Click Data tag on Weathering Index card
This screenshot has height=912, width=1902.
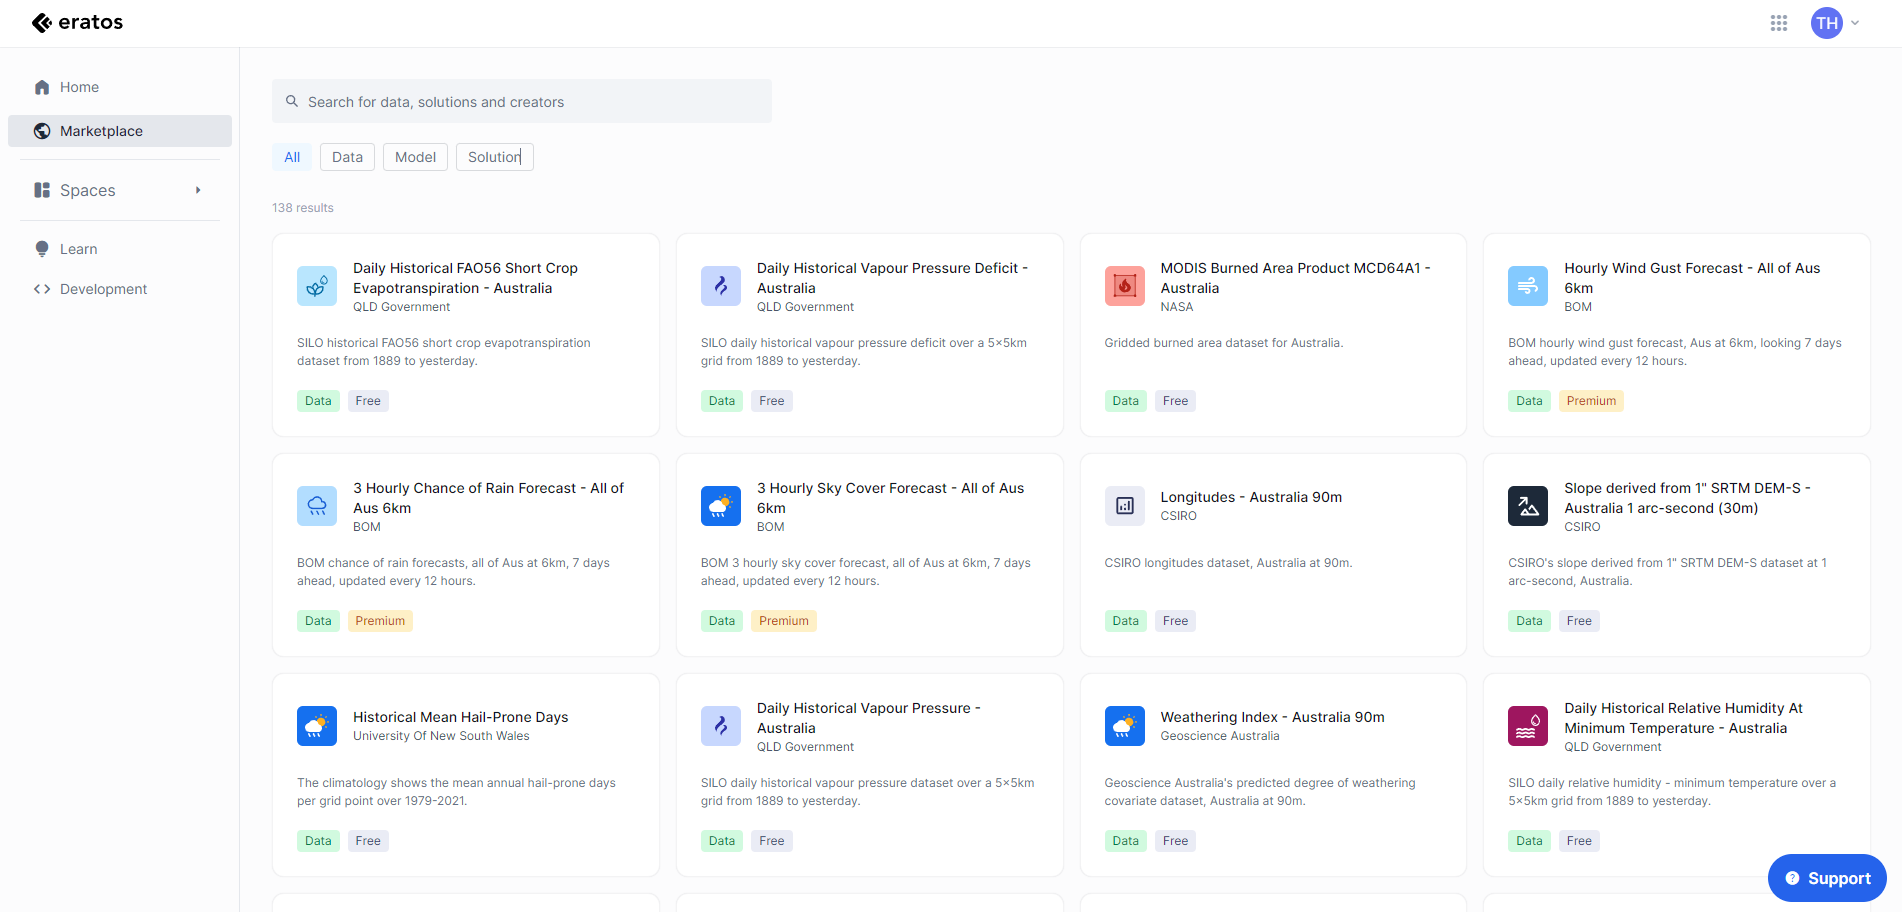coord(1125,841)
